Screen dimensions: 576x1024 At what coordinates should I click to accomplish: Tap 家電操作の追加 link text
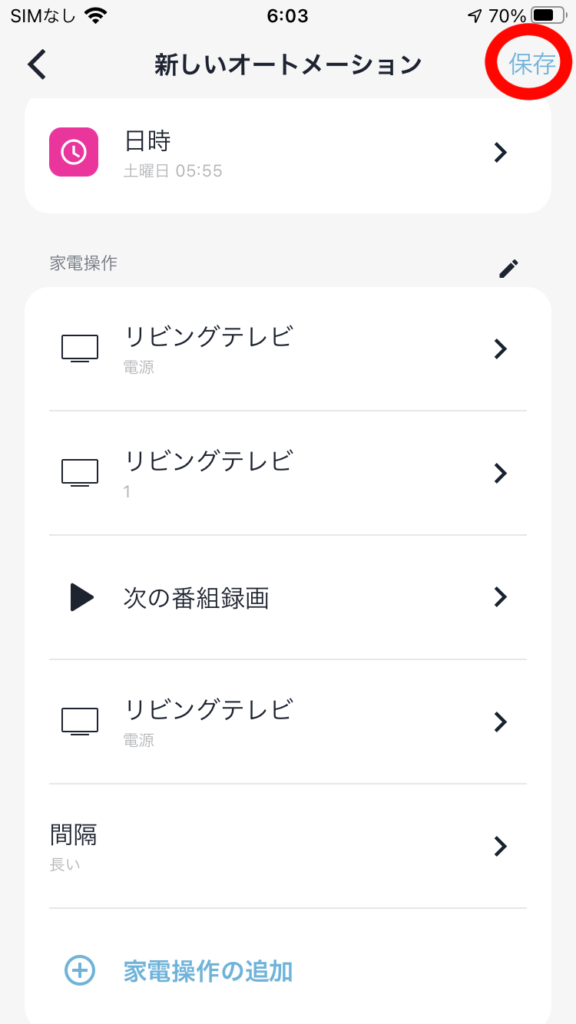point(208,971)
